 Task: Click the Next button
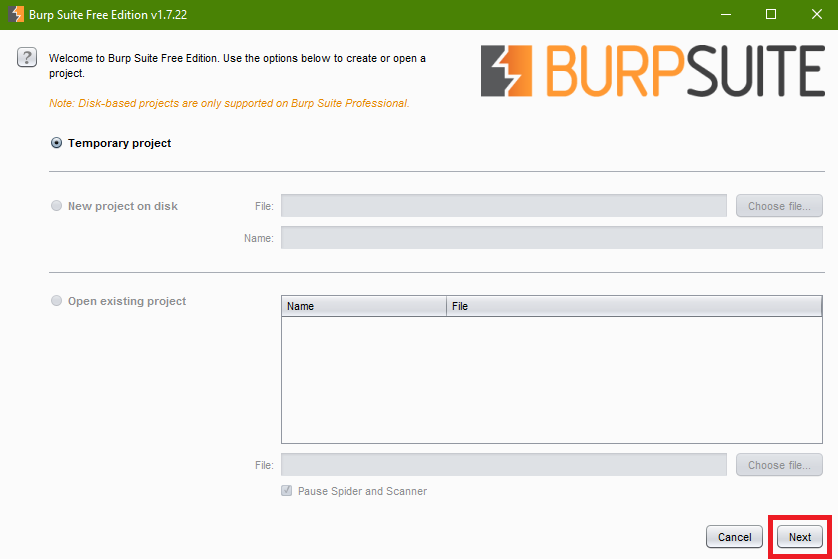800,537
